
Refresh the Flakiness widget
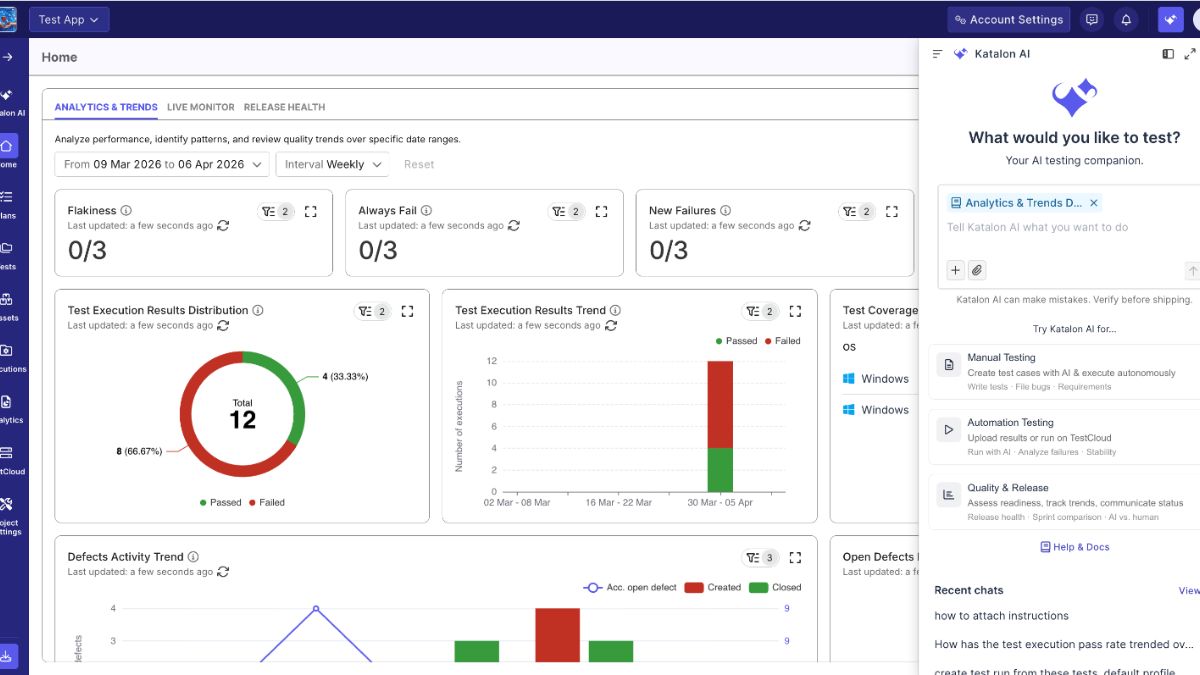223,226
